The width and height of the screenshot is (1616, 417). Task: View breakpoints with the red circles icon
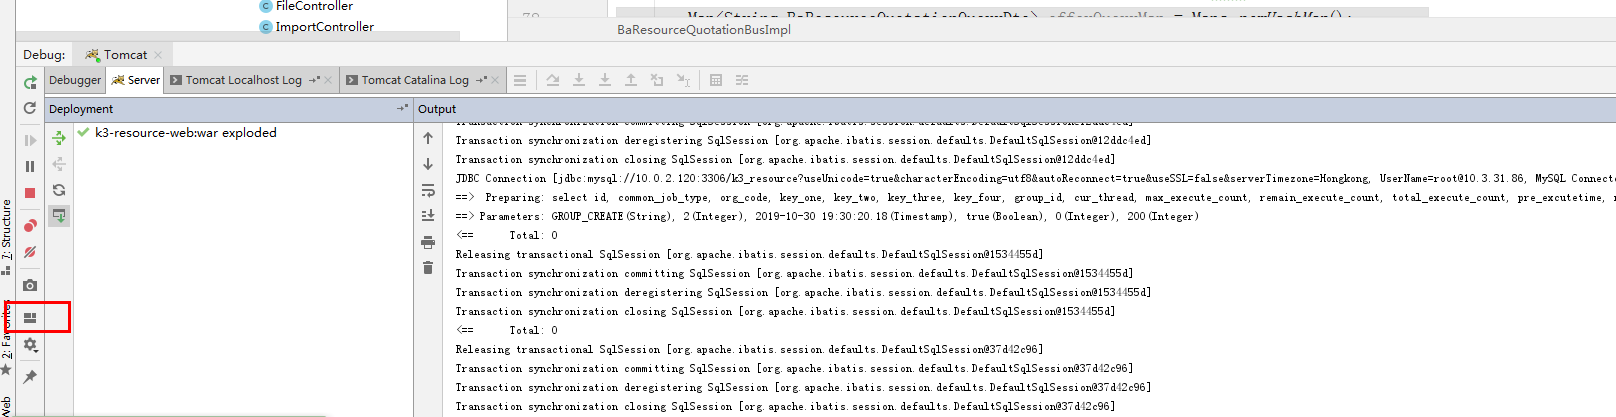30,226
